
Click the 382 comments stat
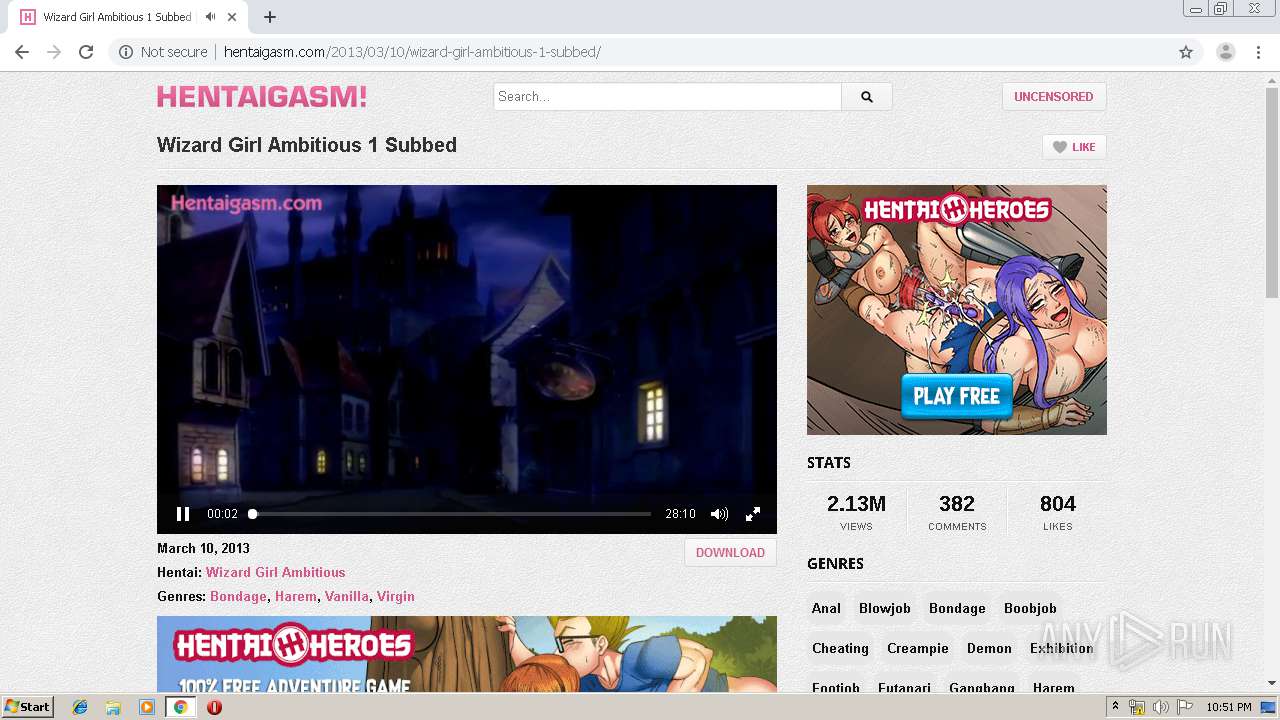coord(957,512)
